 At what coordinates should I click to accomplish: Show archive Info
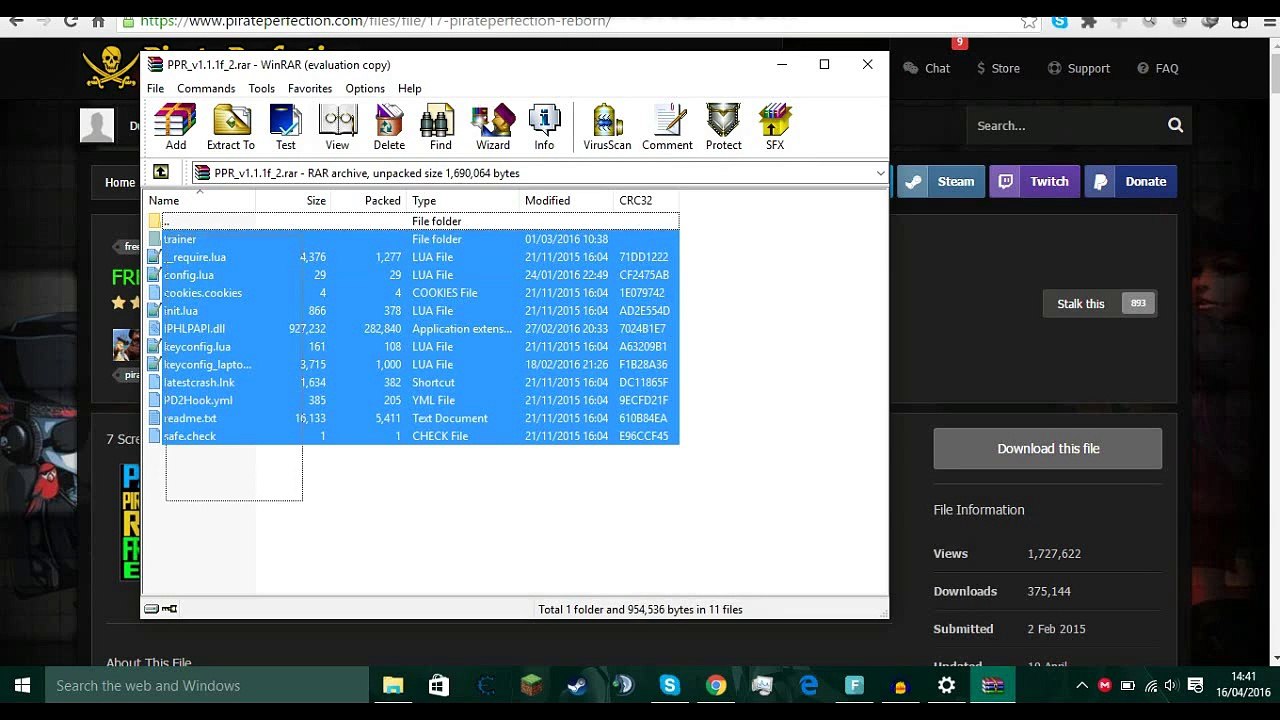coord(544,127)
